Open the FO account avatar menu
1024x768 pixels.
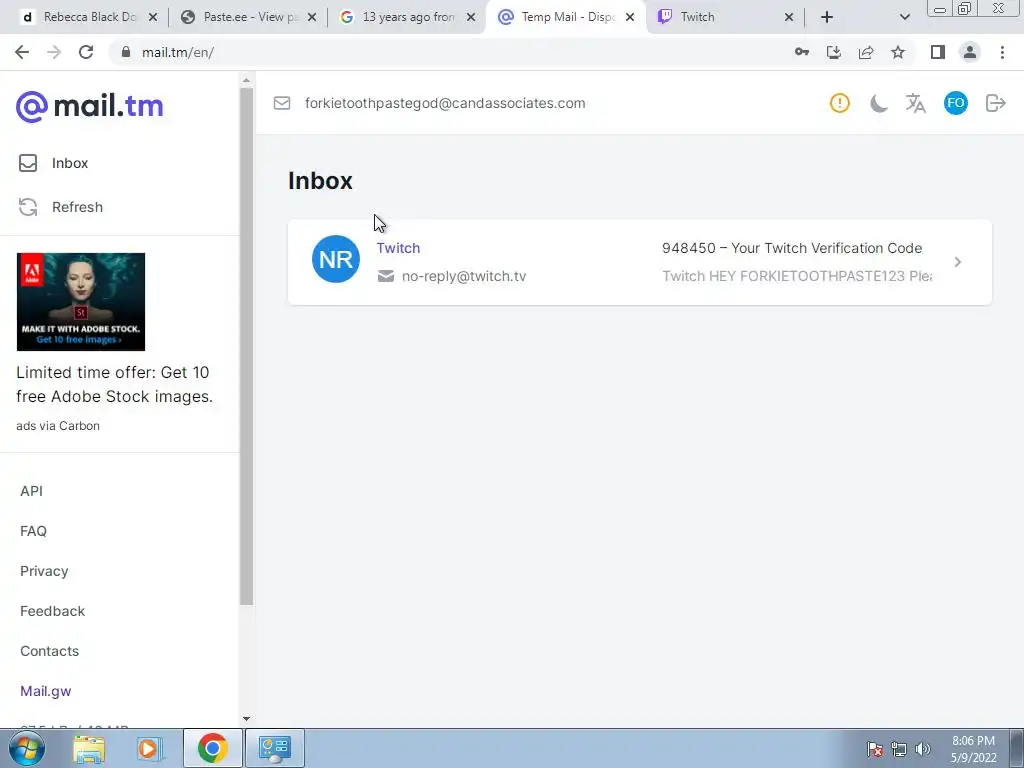(955, 103)
